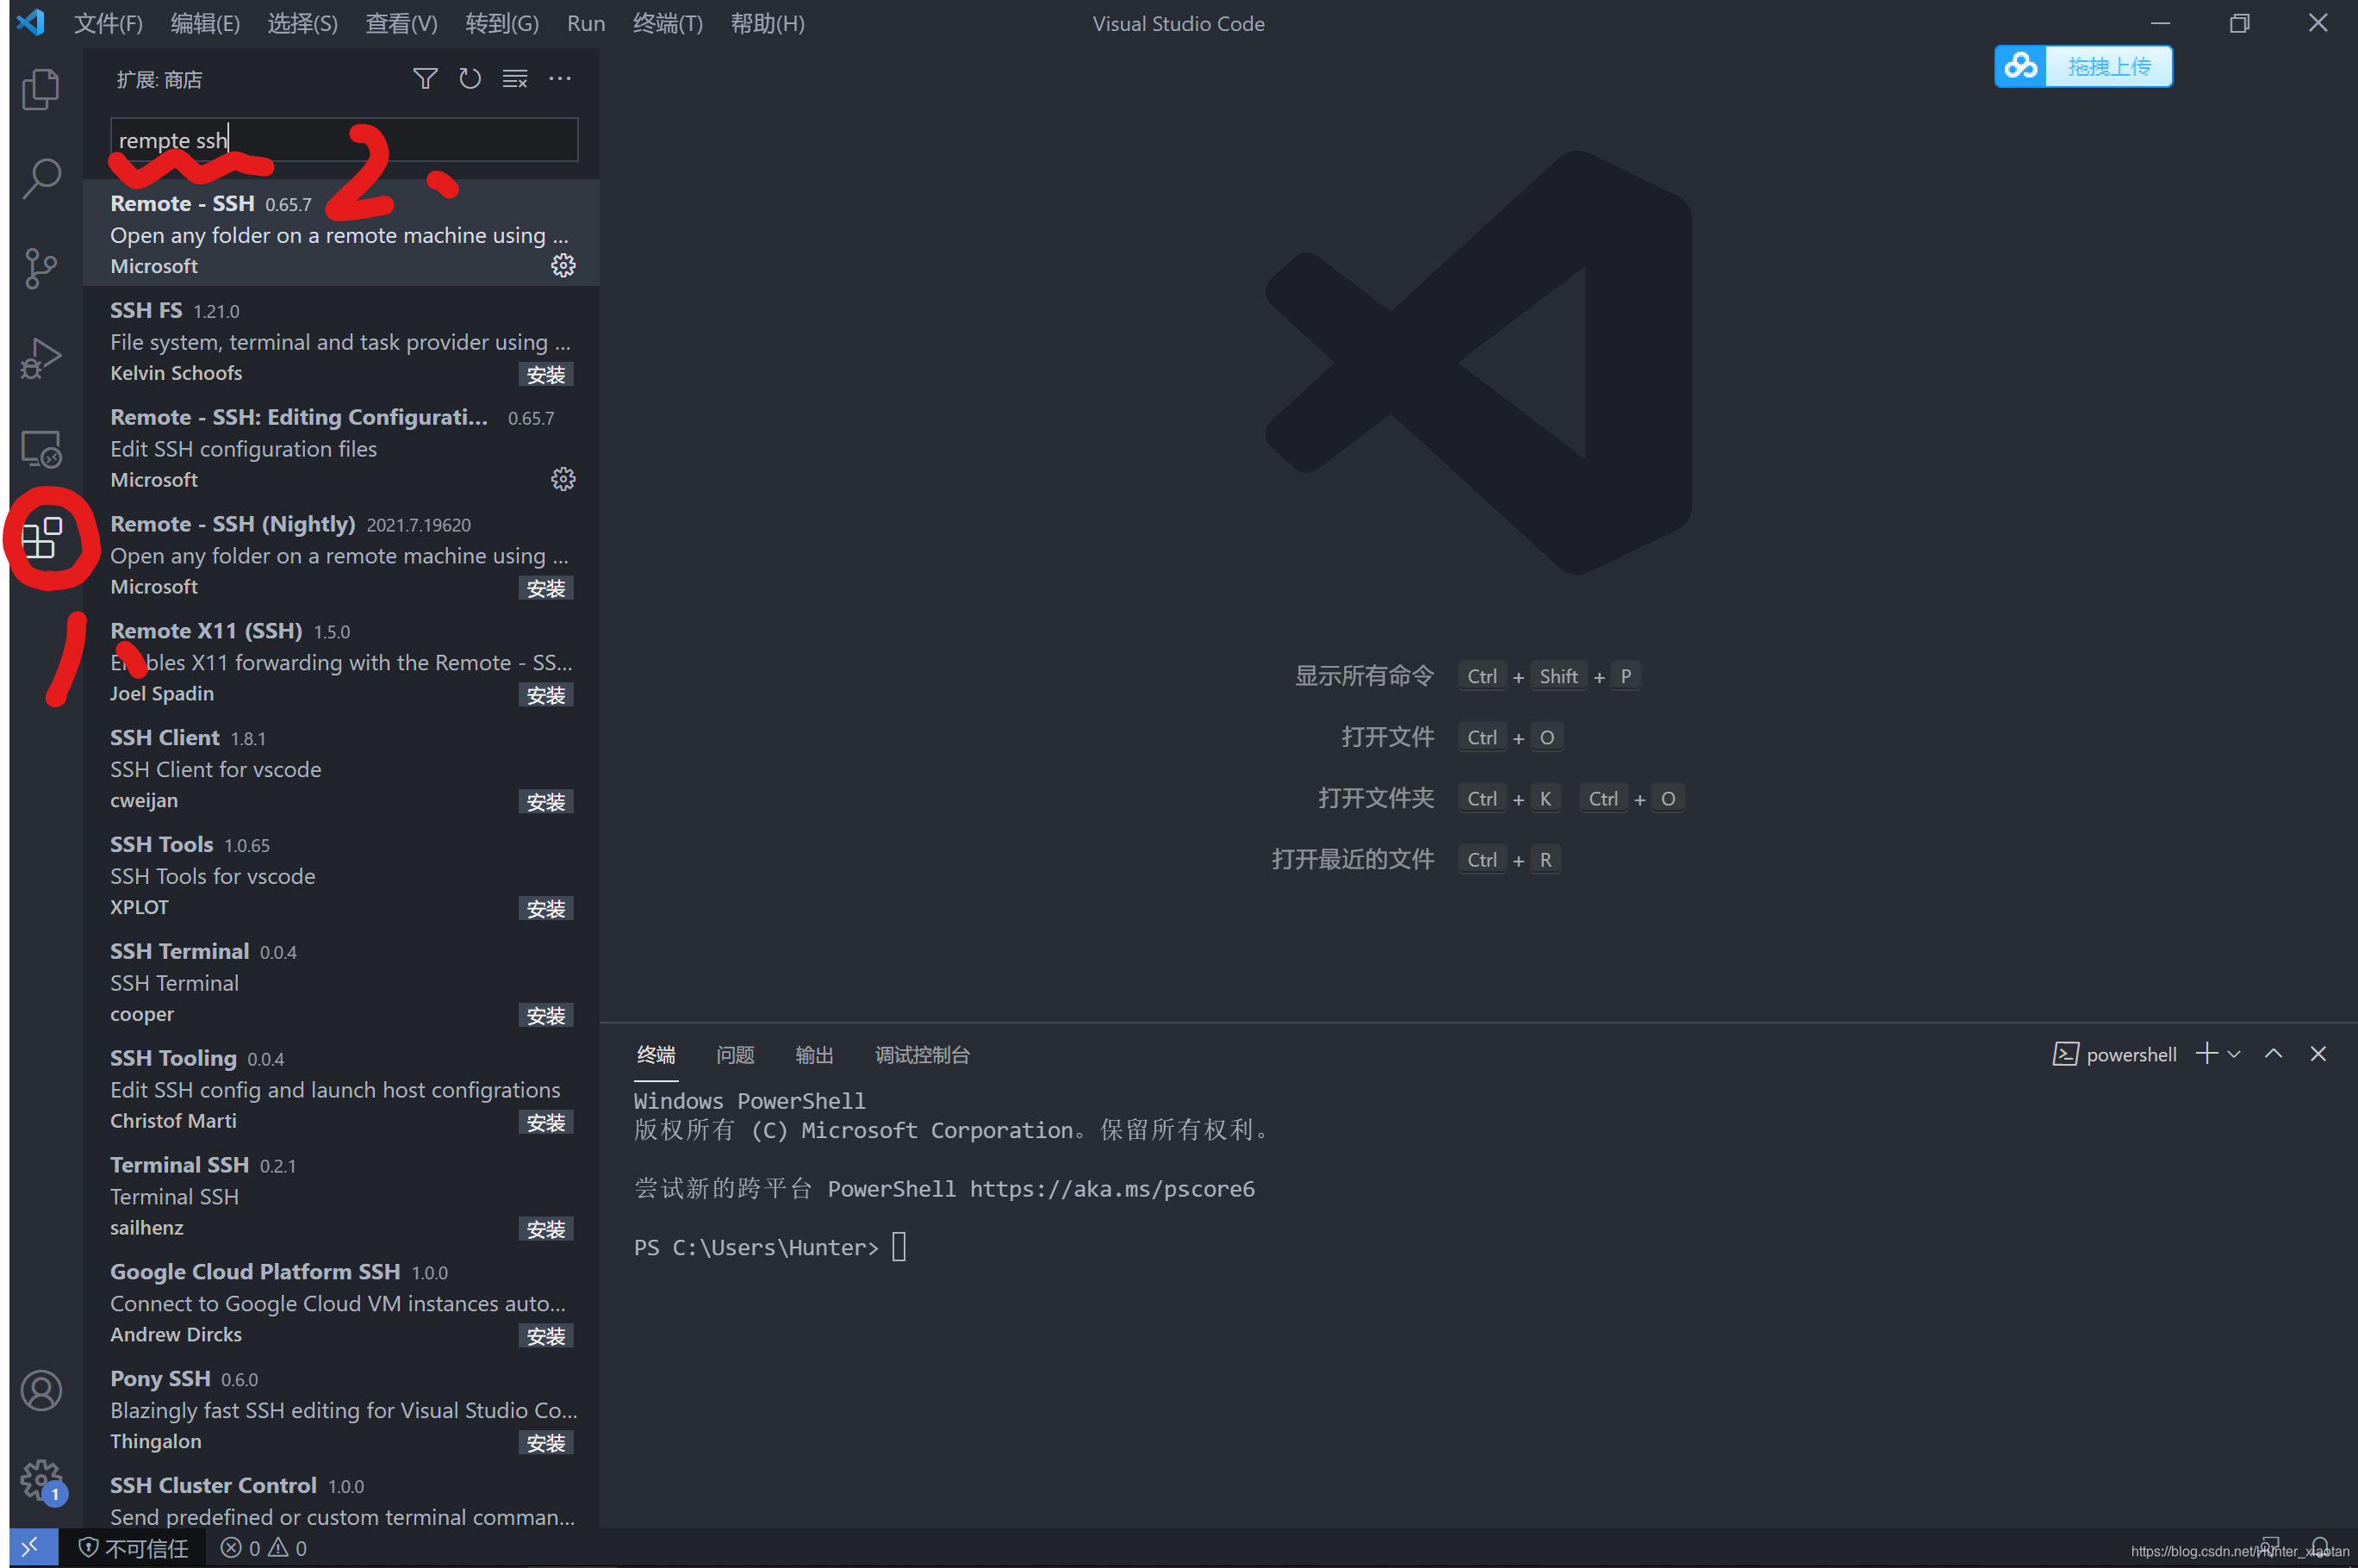The width and height of the screenshot is (2358, 1568).
Task: Open the Remote Explorer view icon
Action: point(41,449)
